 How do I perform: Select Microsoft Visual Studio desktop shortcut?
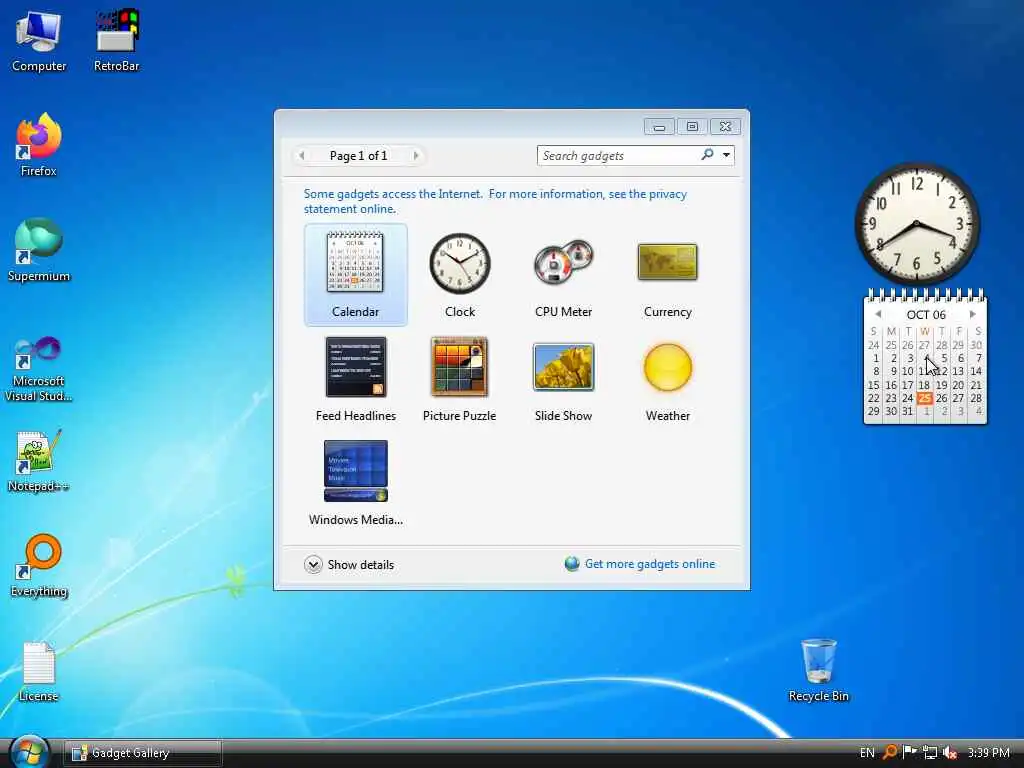click(39, 369)
